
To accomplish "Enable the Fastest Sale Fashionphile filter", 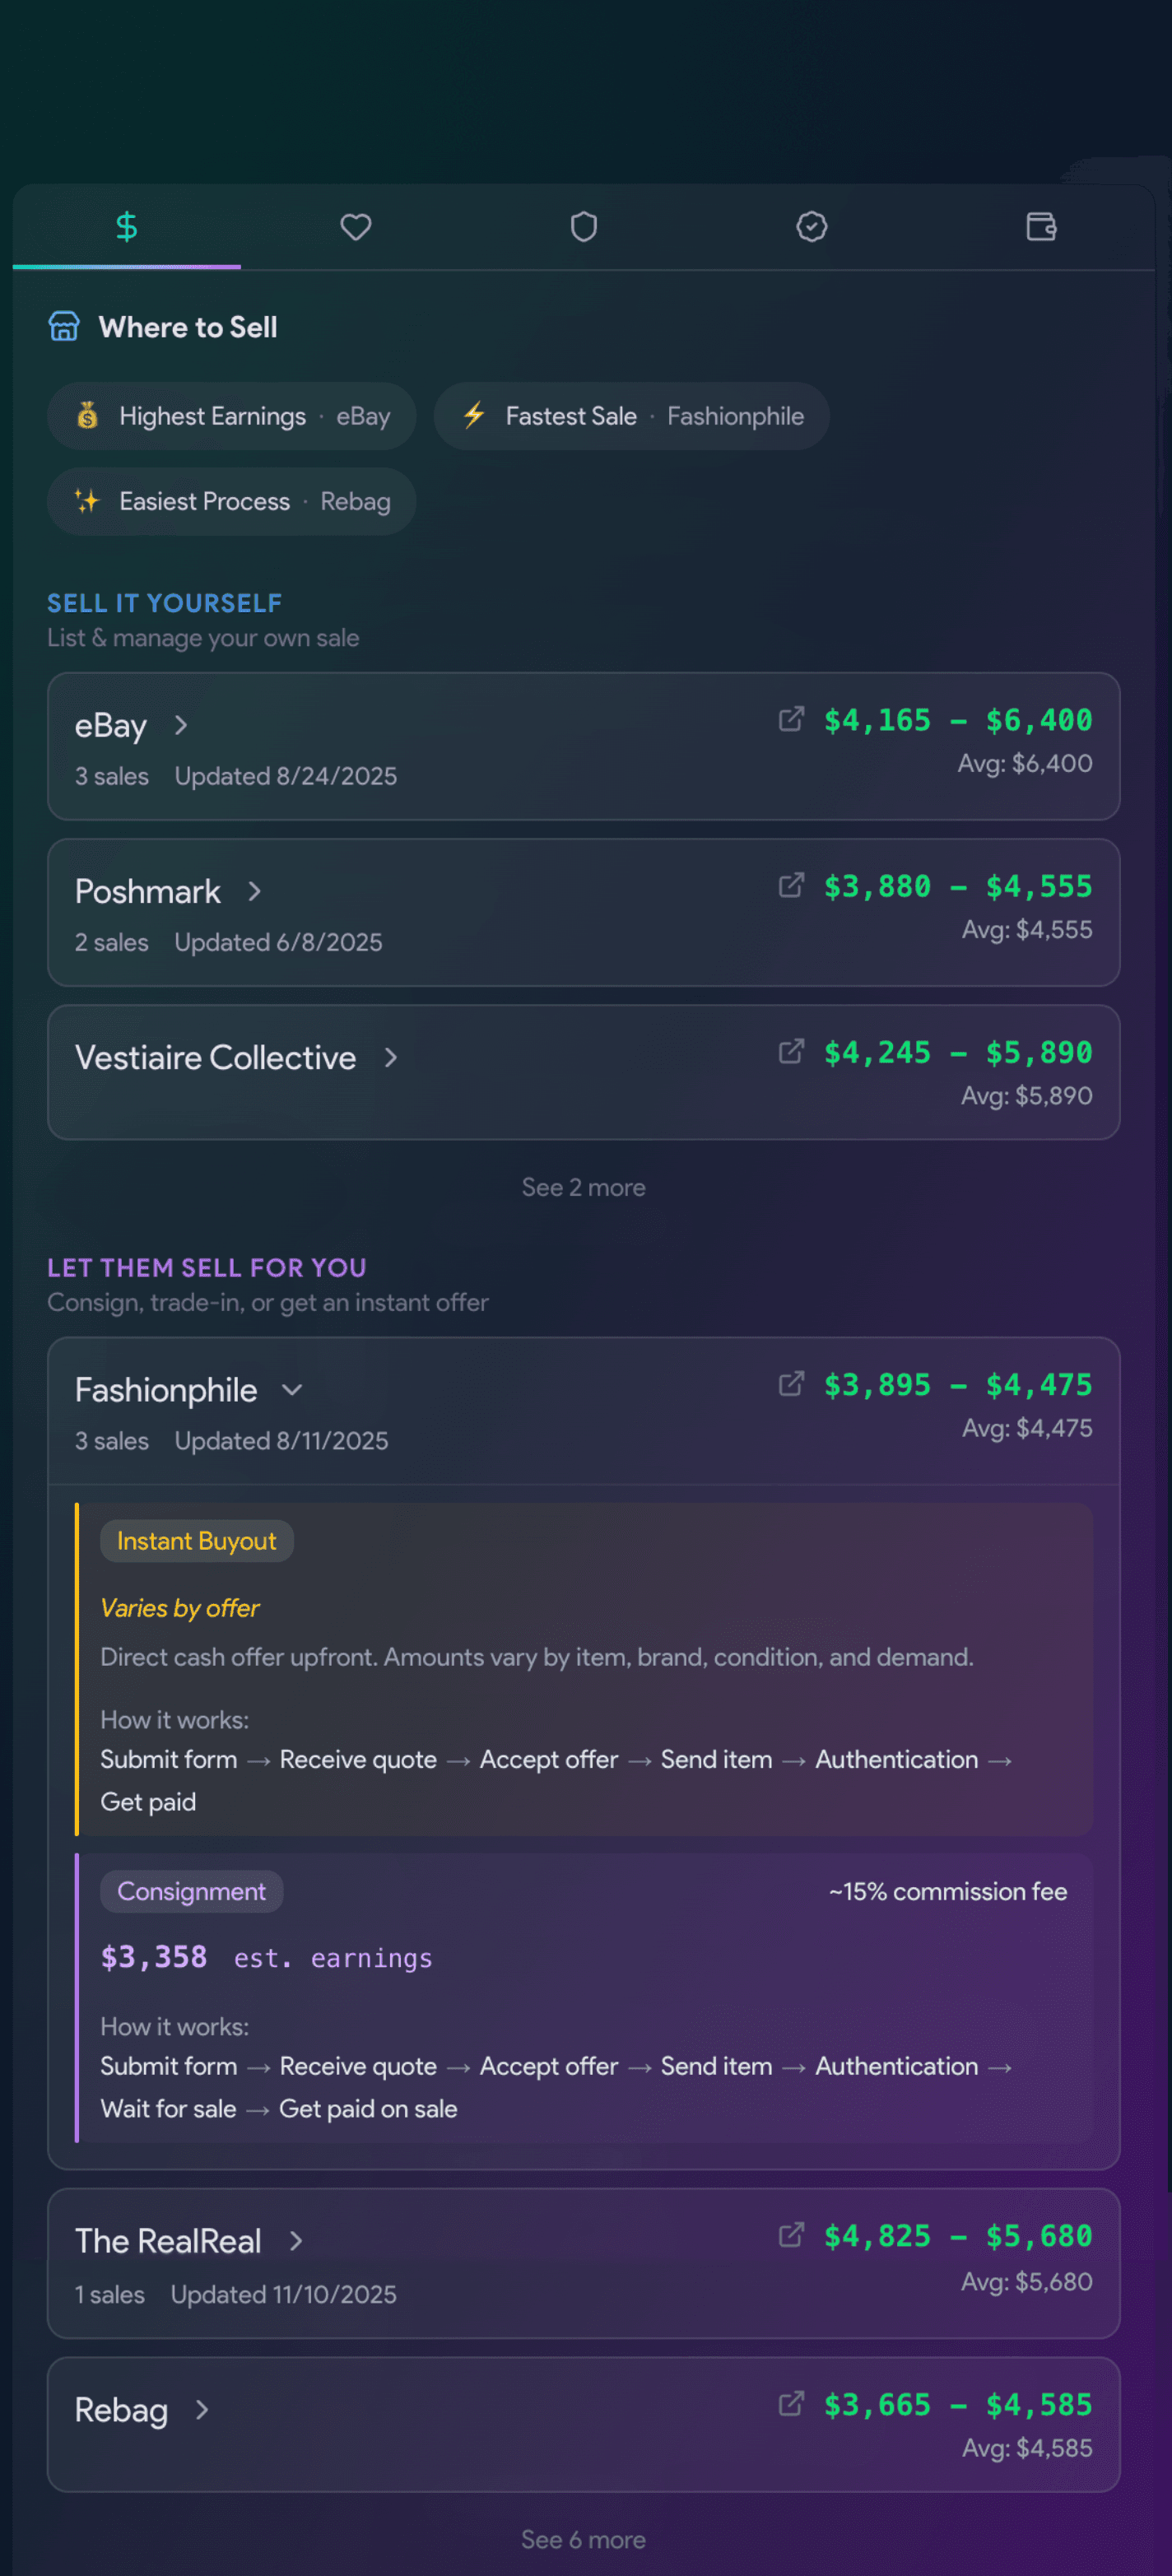I will point(631,416).
